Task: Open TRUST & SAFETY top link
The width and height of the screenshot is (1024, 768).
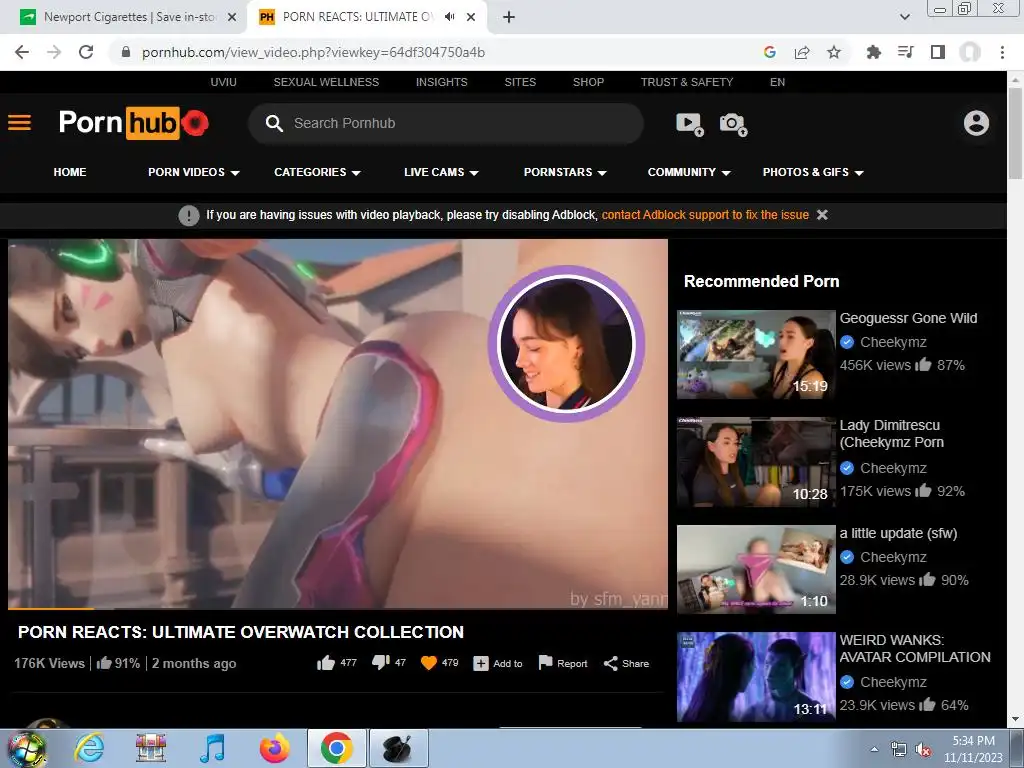Action: coord(686,82)
